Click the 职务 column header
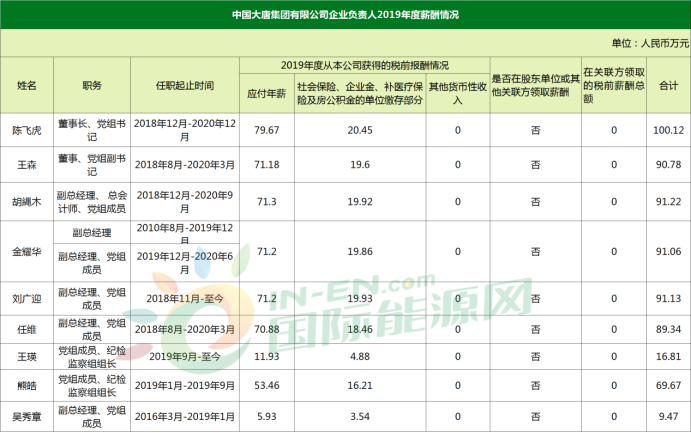 [x=92, y=85]
